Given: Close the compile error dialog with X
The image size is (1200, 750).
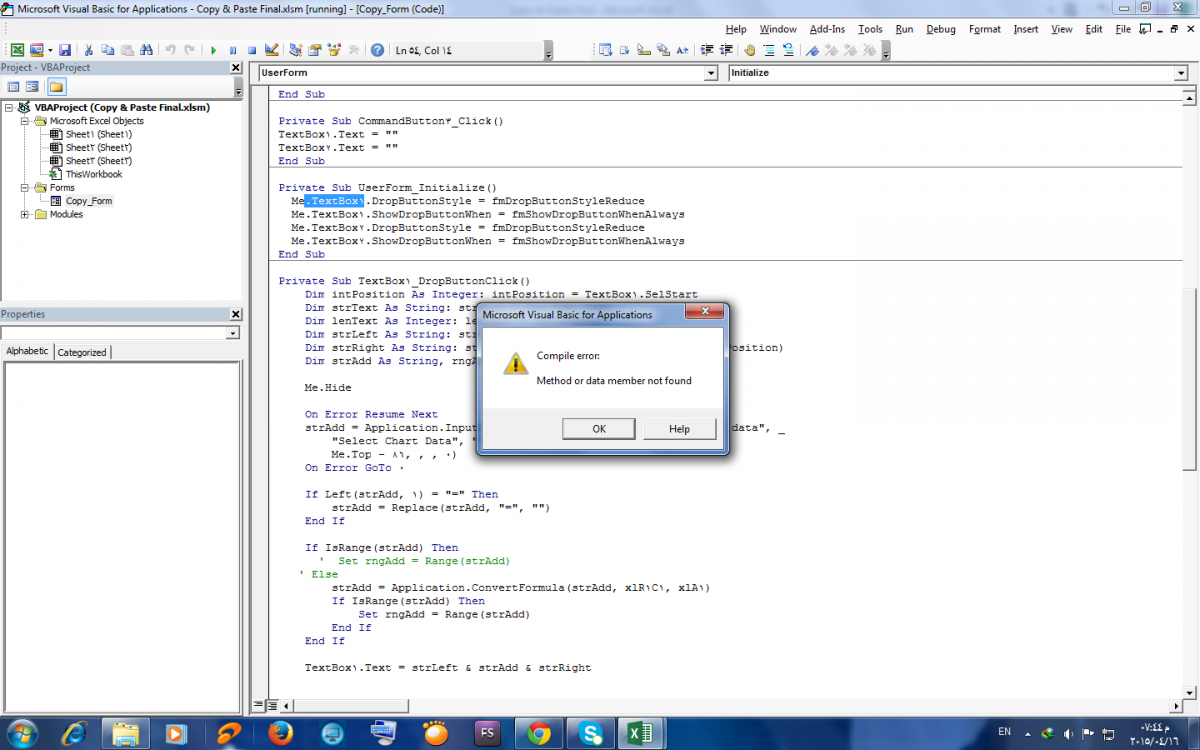Looking at the screenshot, I should [x=704, y=313].
